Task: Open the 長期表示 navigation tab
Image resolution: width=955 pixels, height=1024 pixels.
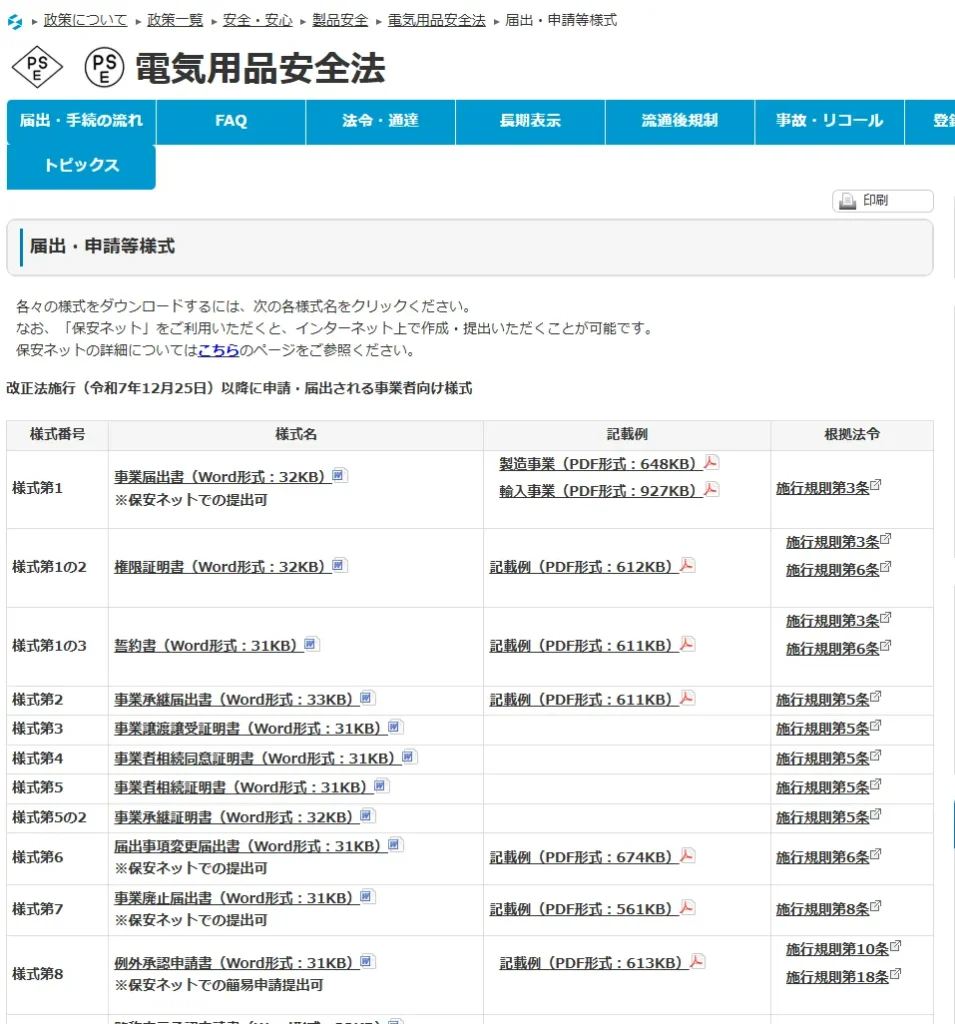Action: tap(530, 121)
